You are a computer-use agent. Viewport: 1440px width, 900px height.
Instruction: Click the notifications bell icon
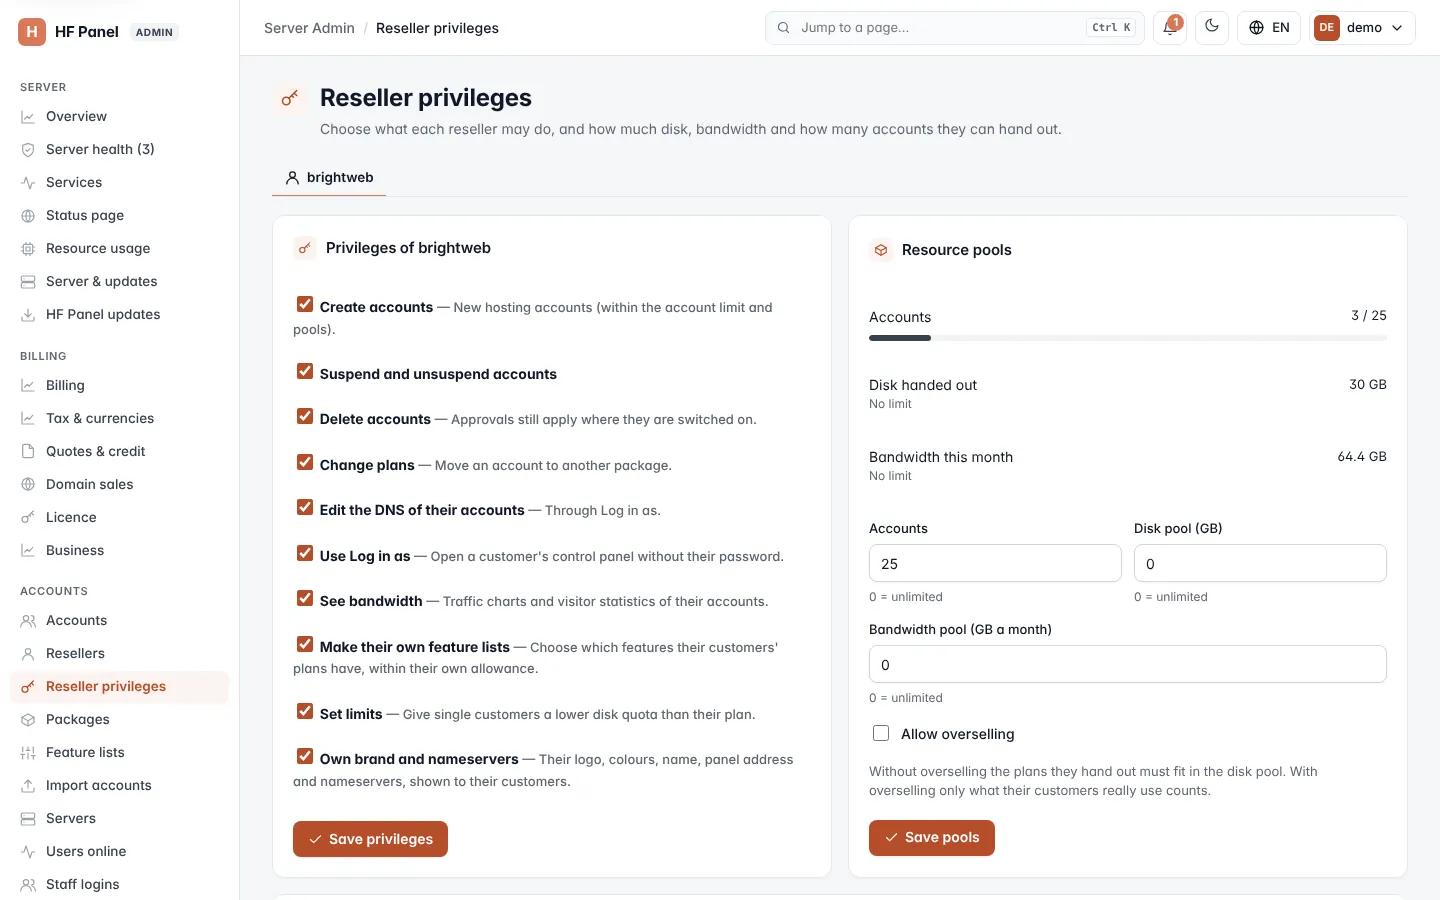pyautogui.click(x=1169, y=28)
